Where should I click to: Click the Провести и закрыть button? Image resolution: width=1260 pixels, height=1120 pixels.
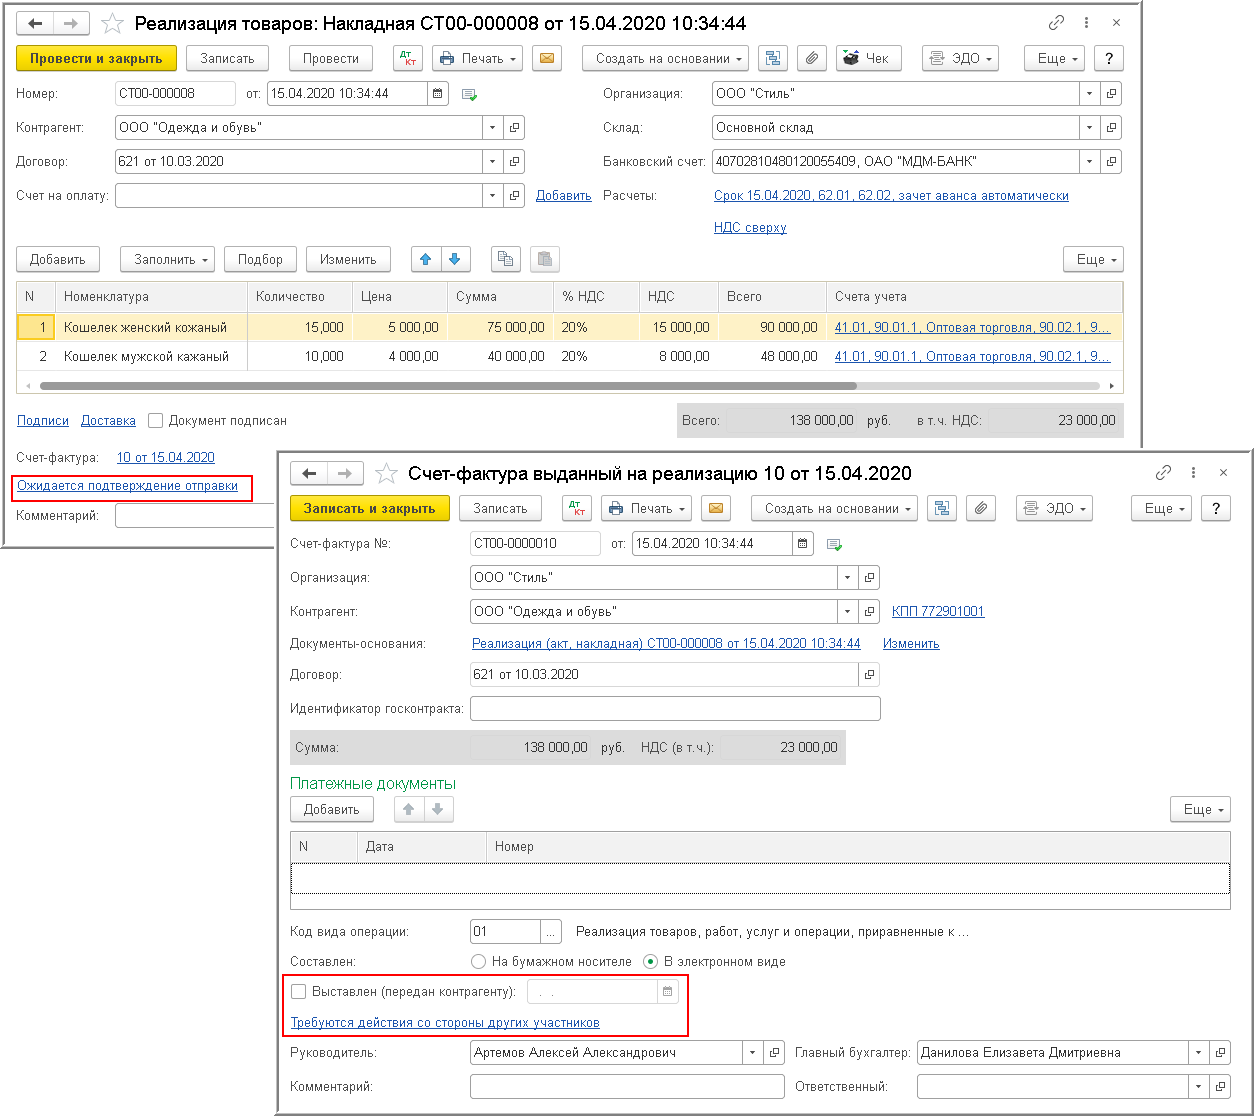[96, 59]
